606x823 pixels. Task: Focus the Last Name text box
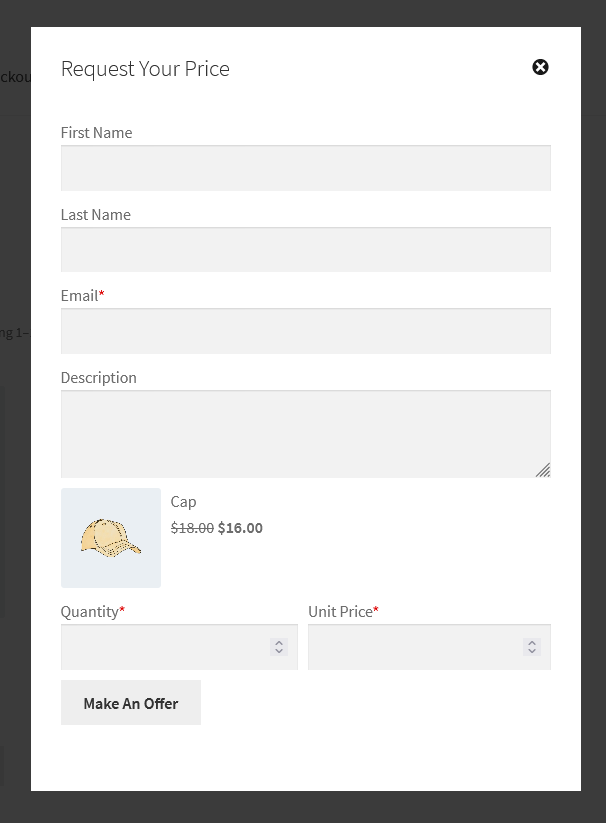[x=305, y=249]
